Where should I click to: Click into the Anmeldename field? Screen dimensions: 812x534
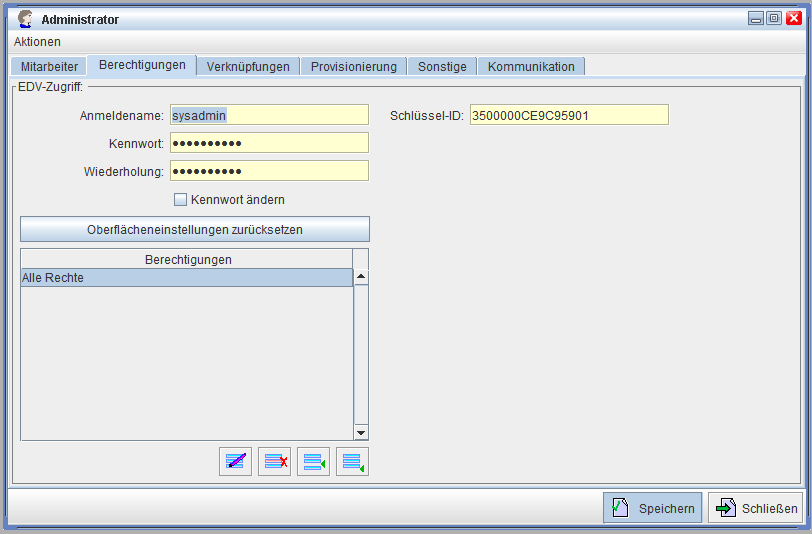[x=268, y=115]
